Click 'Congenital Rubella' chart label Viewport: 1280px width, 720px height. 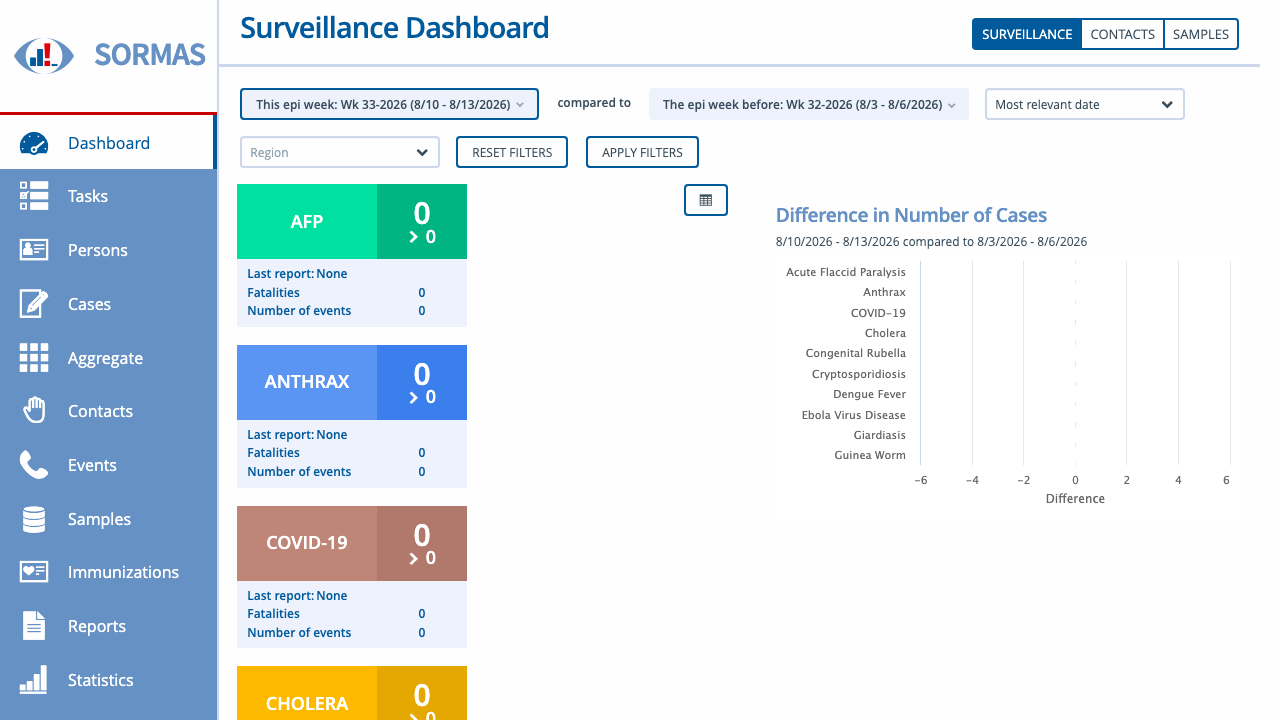[856, 353]
